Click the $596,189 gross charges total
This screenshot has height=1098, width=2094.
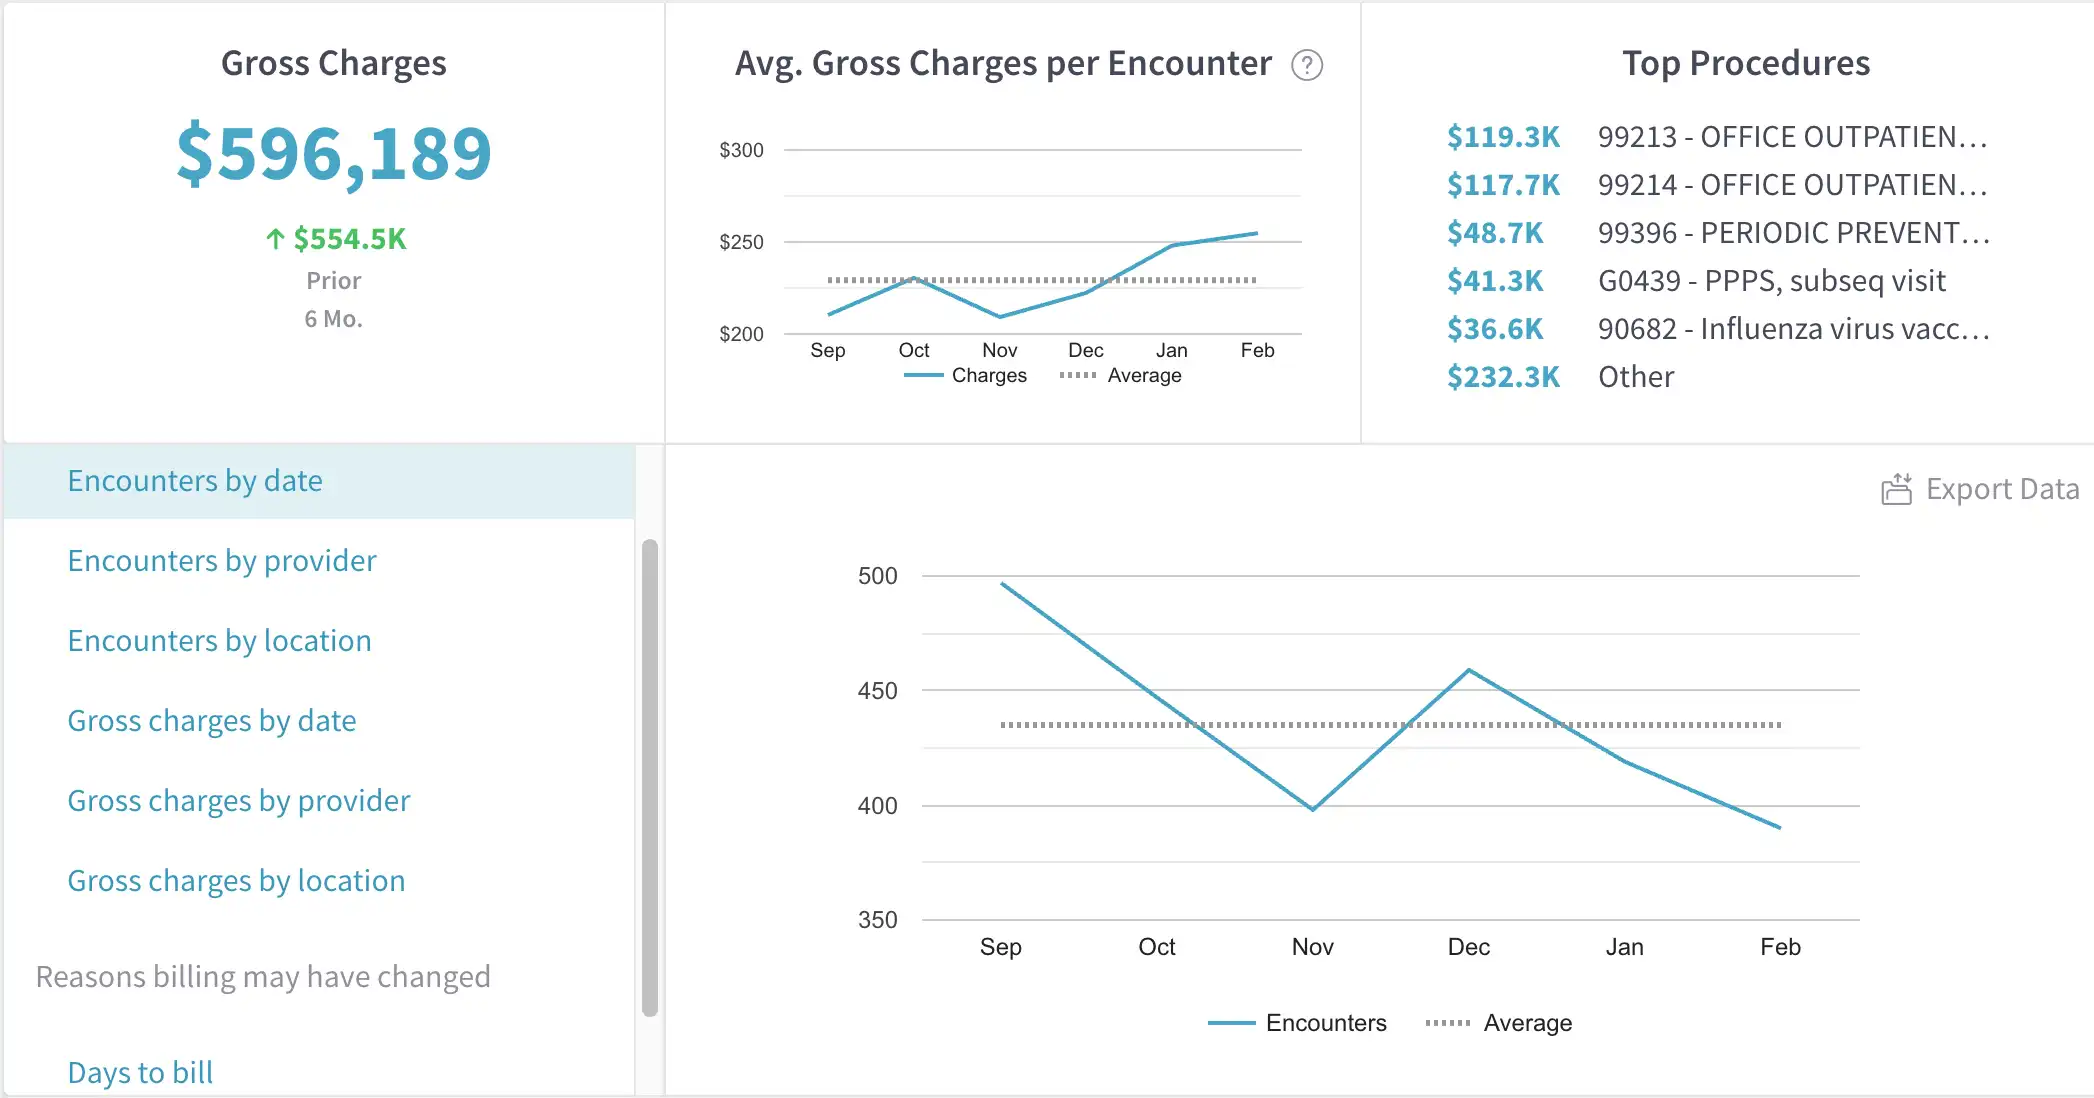[x=334, y=154]
